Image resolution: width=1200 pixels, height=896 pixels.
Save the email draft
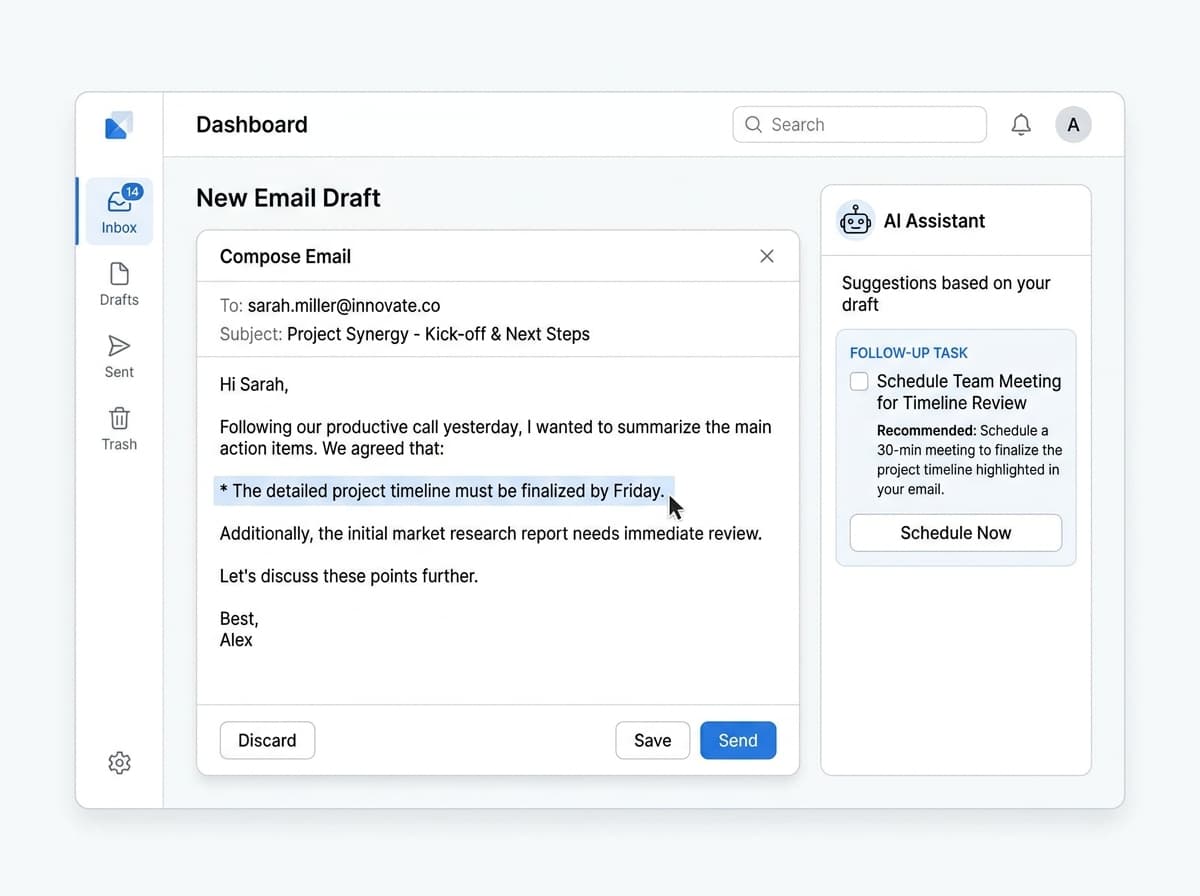point(652,741)
